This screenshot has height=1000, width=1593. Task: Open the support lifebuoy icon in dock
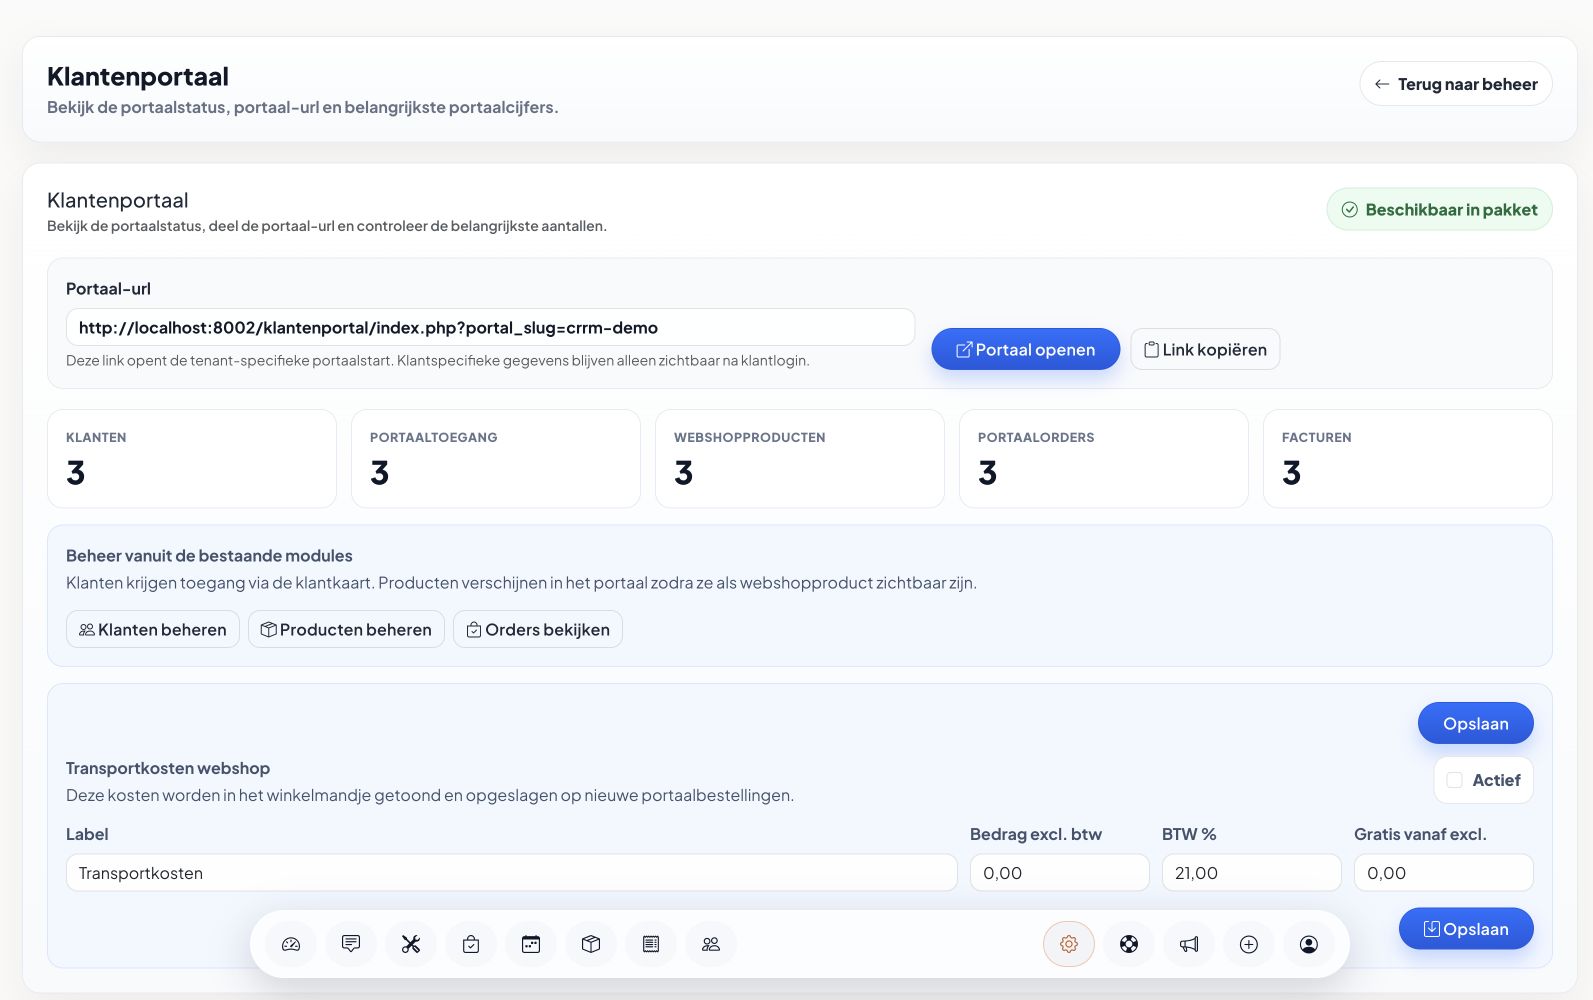(x=1129, y=944)
